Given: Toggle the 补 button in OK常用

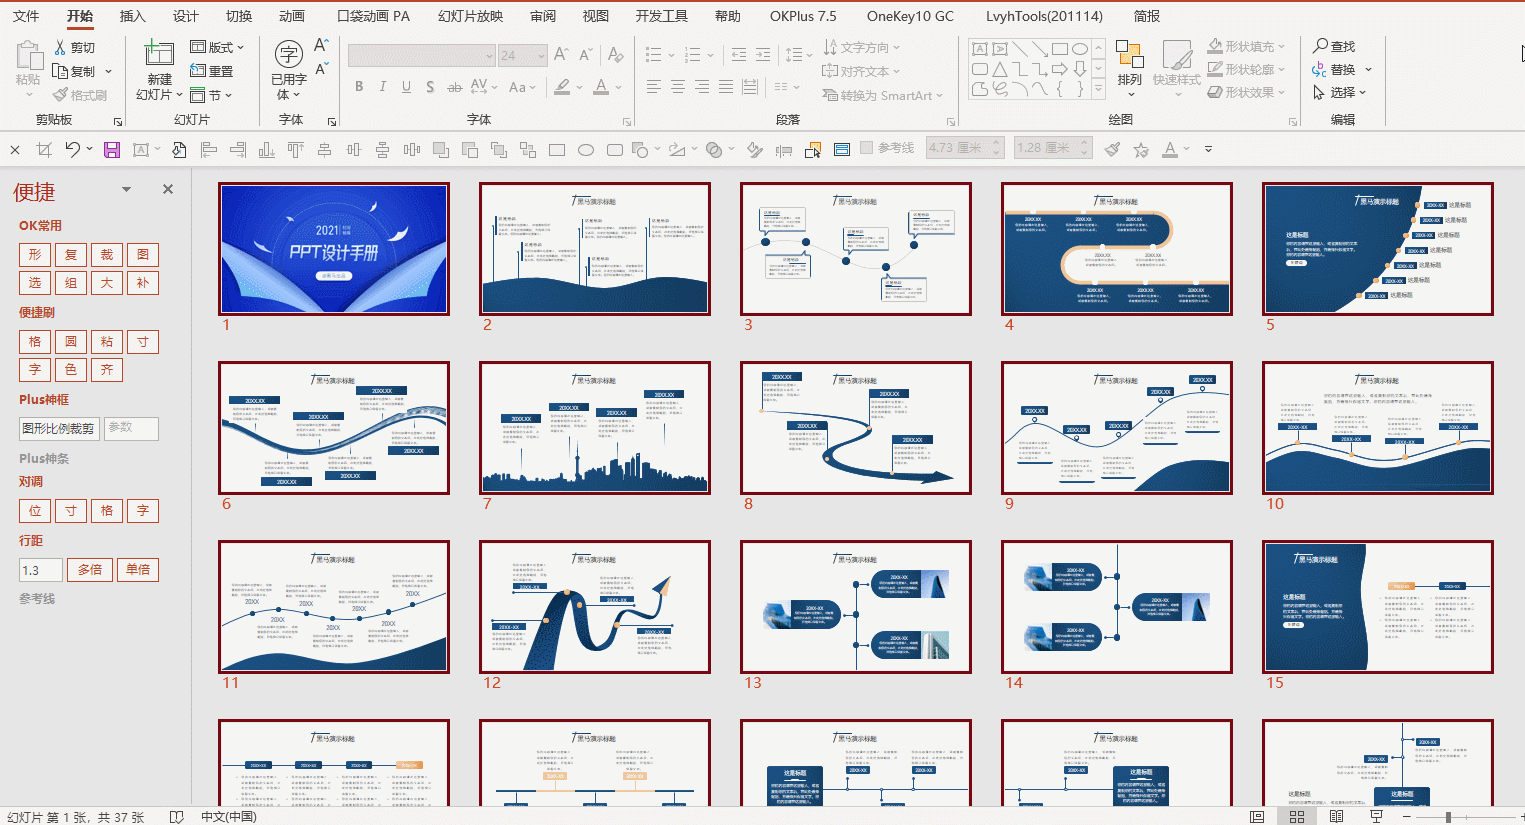Looking at the screenshot, I should point(143,283).
